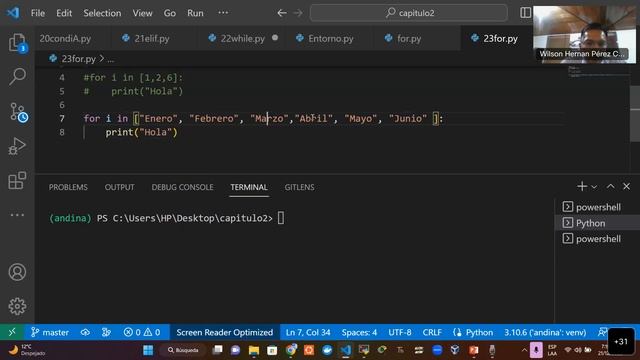Screen dimensions: 640x360
Task: Open the capitulo2 command center search box
Action: [409, 13]
